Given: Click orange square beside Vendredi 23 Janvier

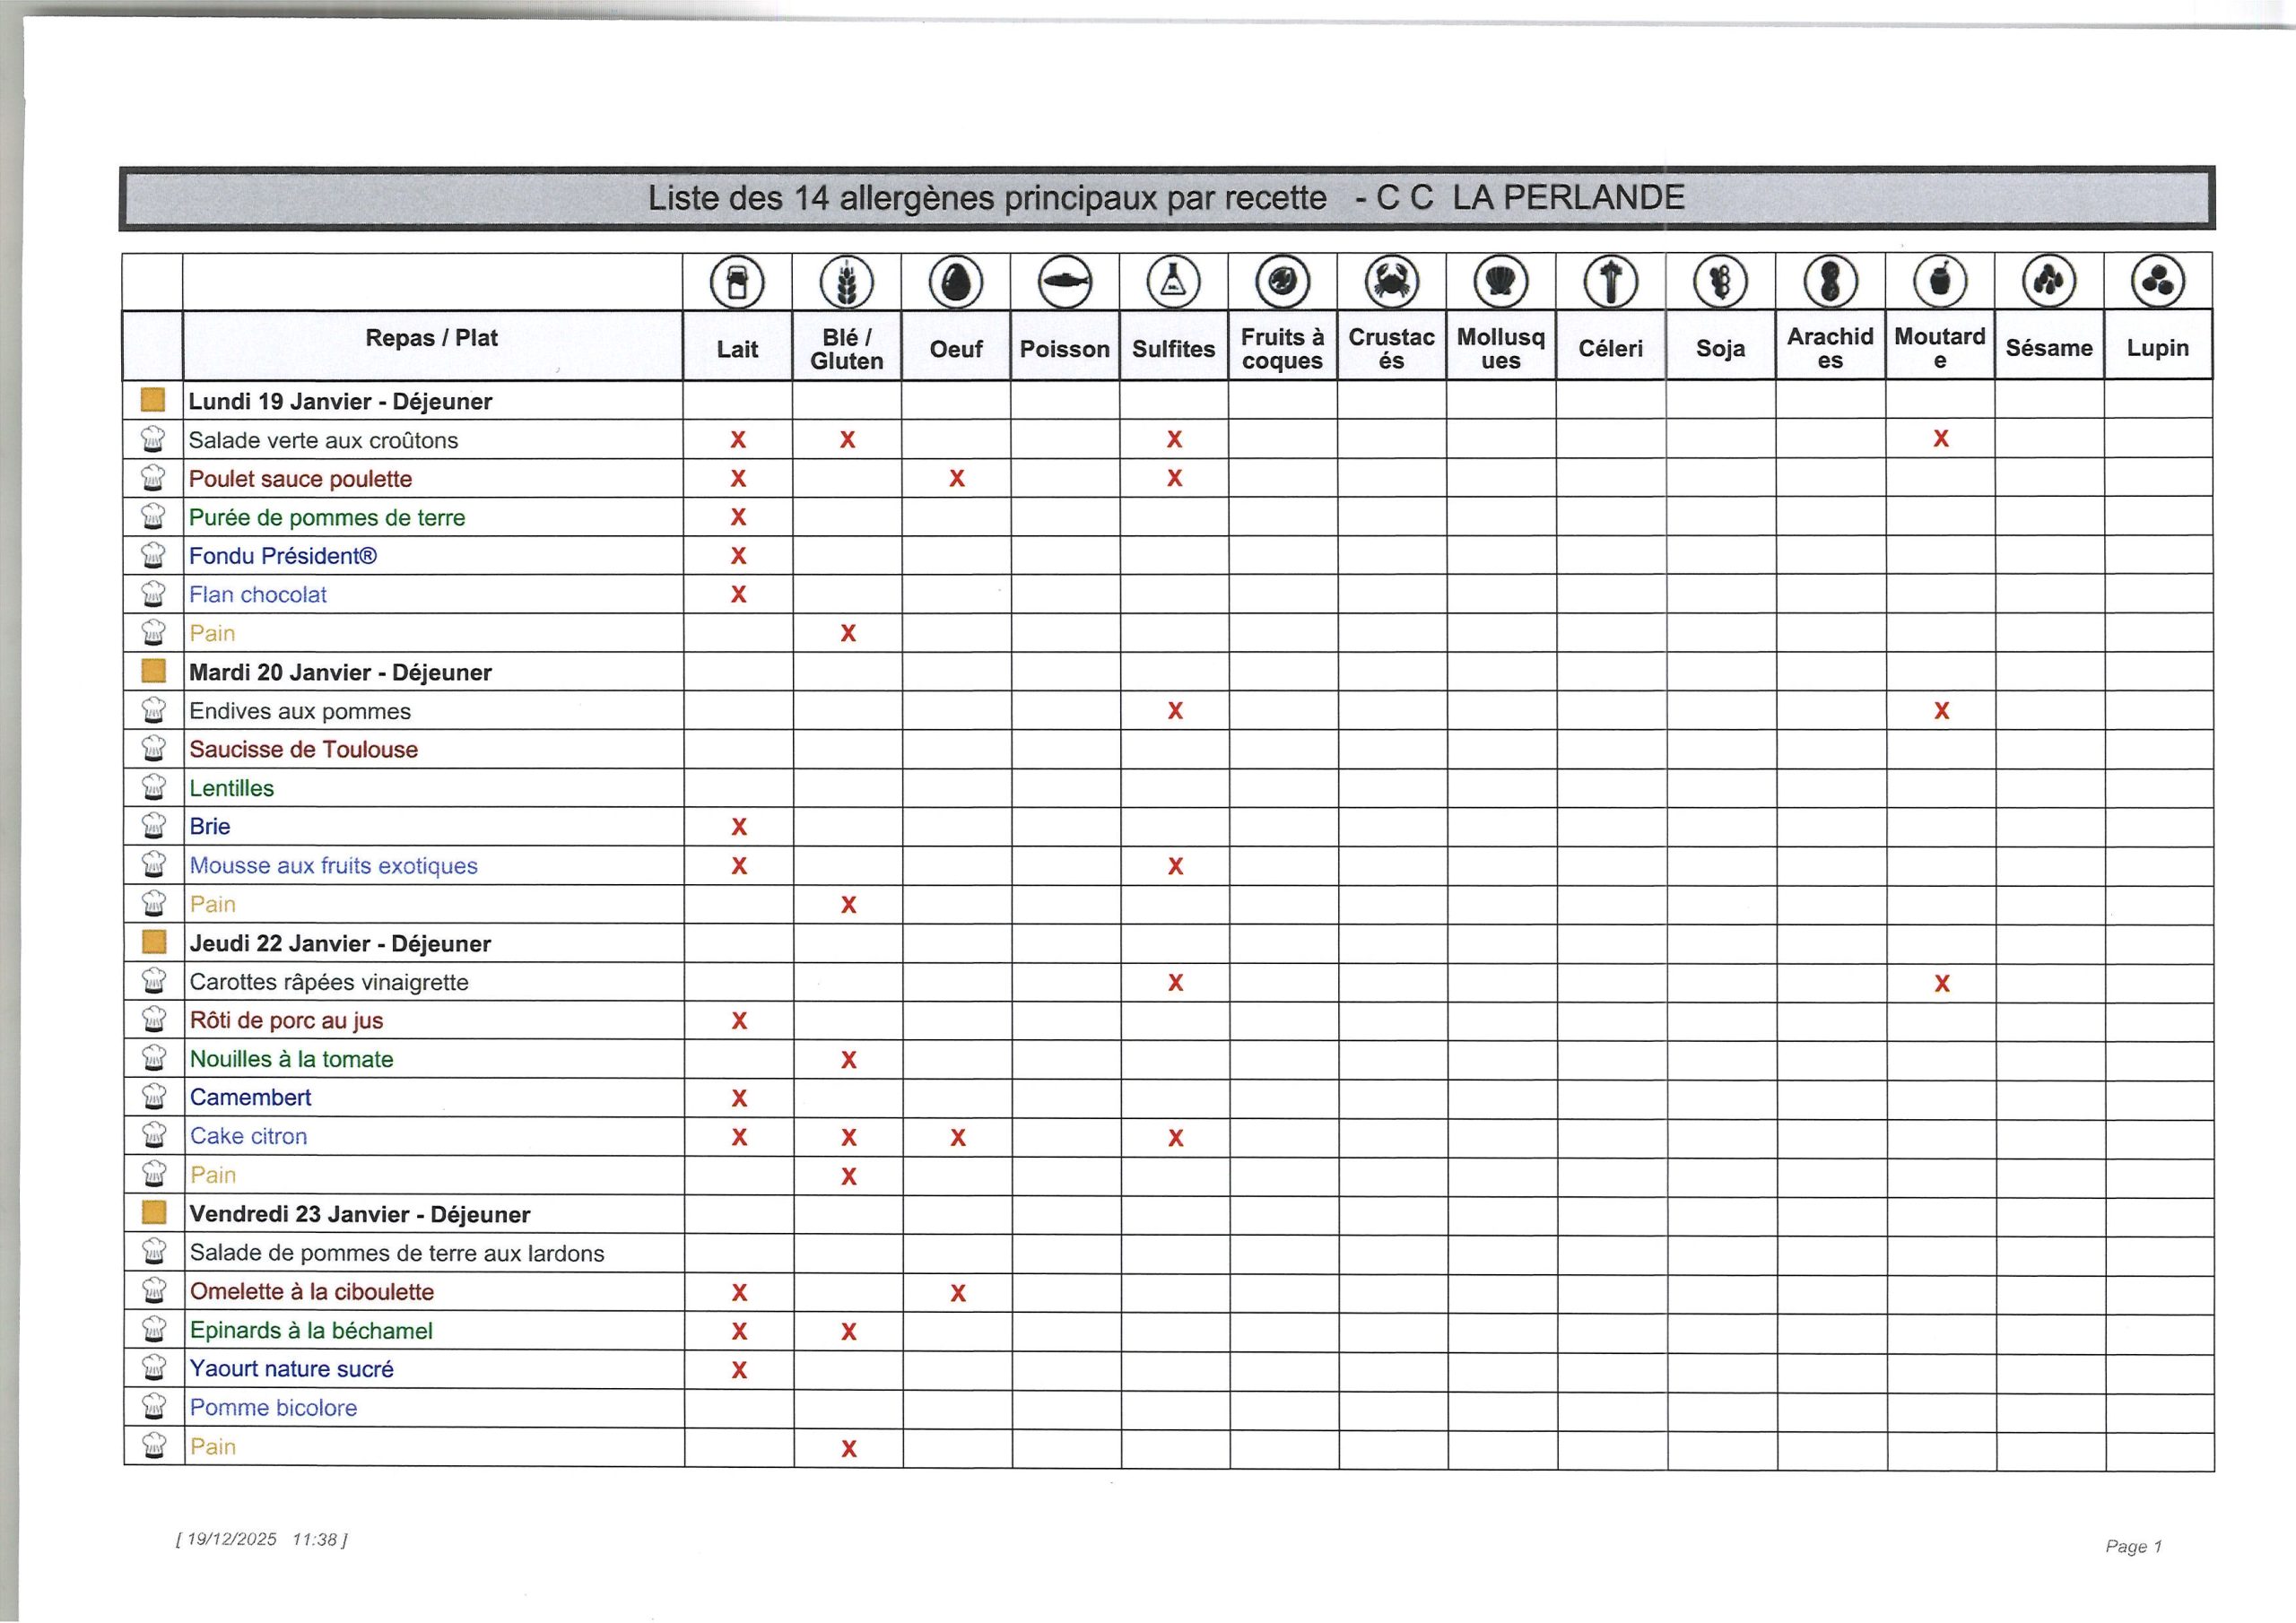Looking at the screenshot, I should click(x=154, y=1213).
